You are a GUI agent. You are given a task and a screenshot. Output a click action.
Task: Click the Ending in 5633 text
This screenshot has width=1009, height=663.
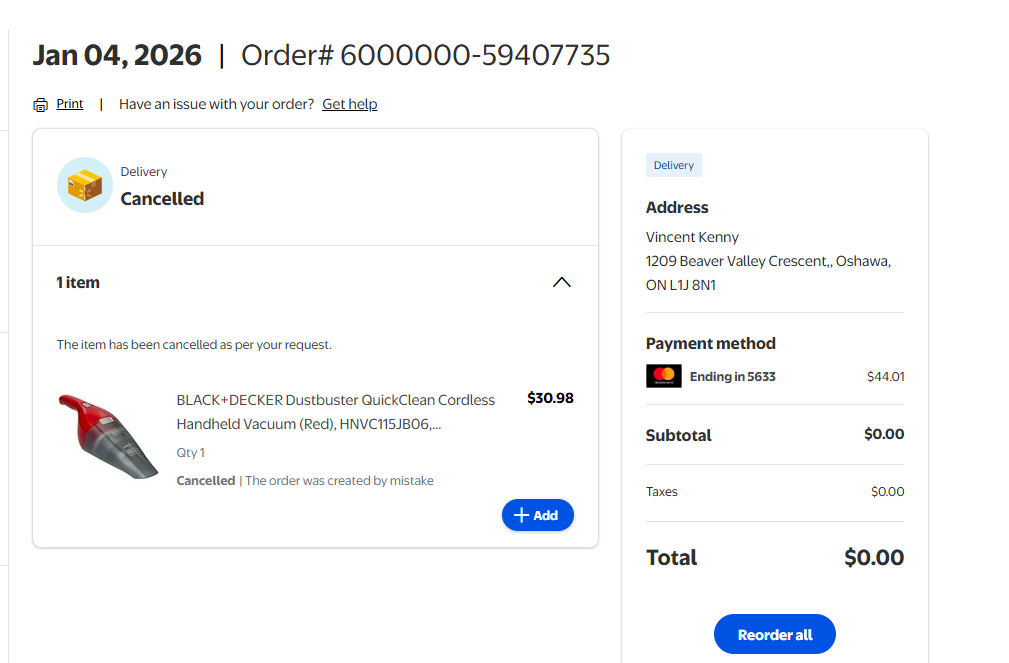(x=732, y=377)
